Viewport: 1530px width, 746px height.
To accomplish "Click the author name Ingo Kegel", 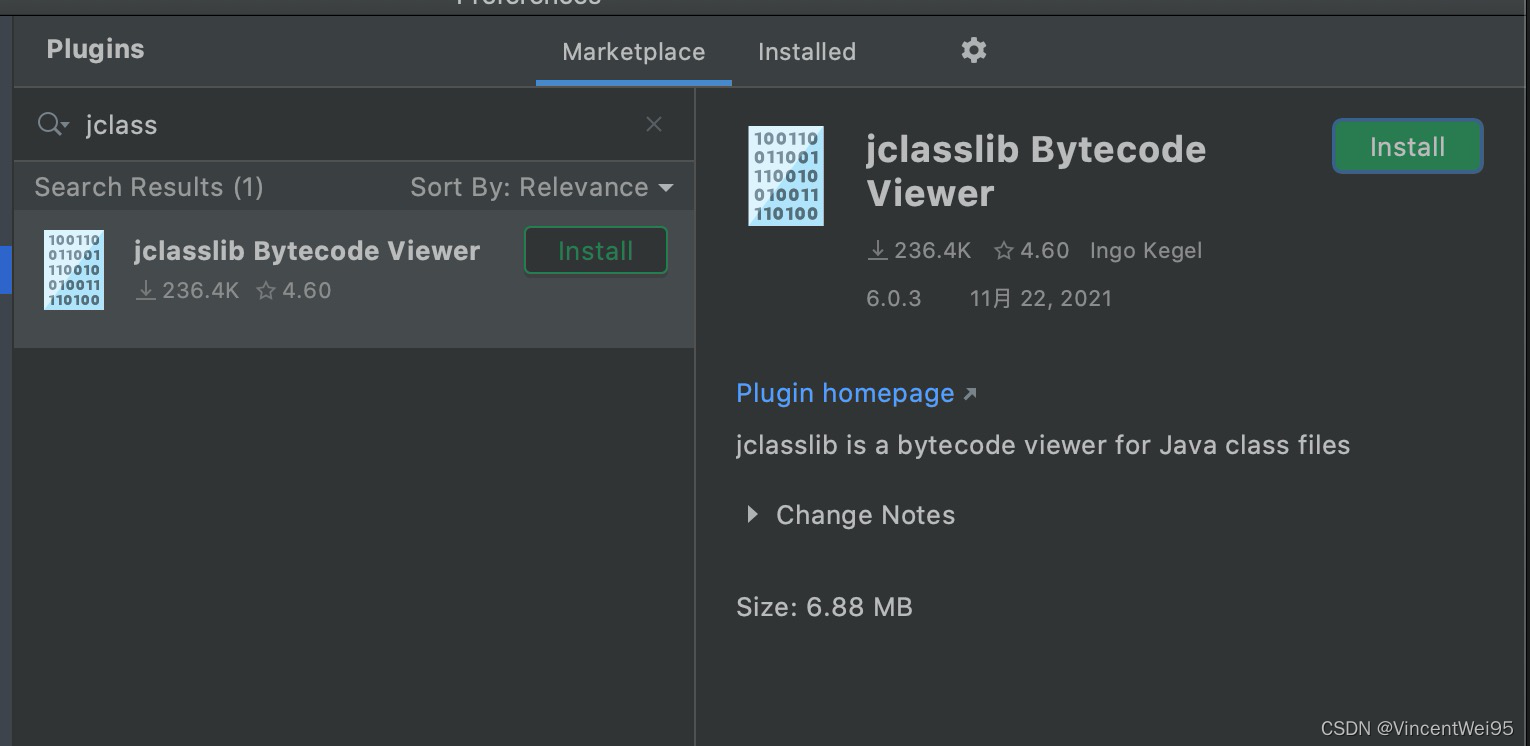I will 1146,251.
